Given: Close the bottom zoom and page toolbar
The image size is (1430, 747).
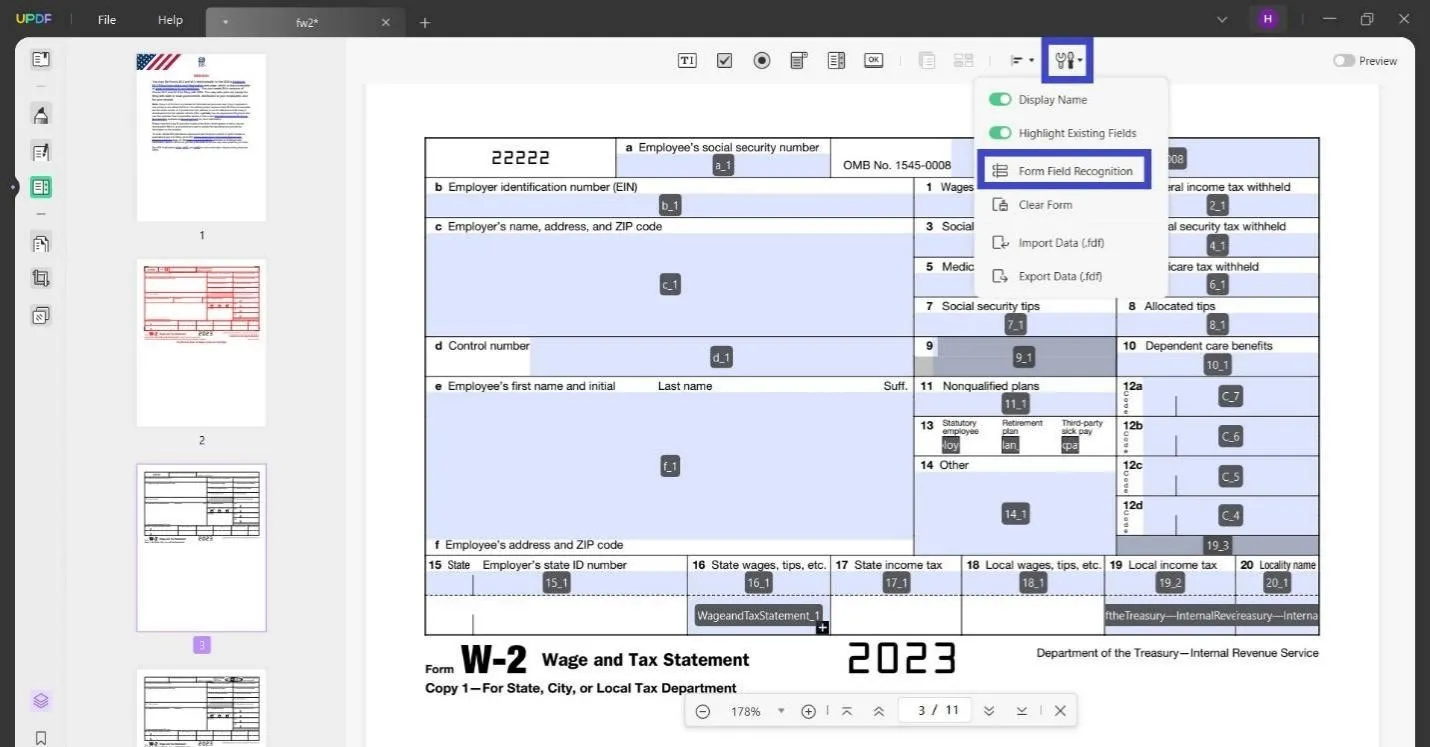Looking at the screenshot, I should point(1060,711).
